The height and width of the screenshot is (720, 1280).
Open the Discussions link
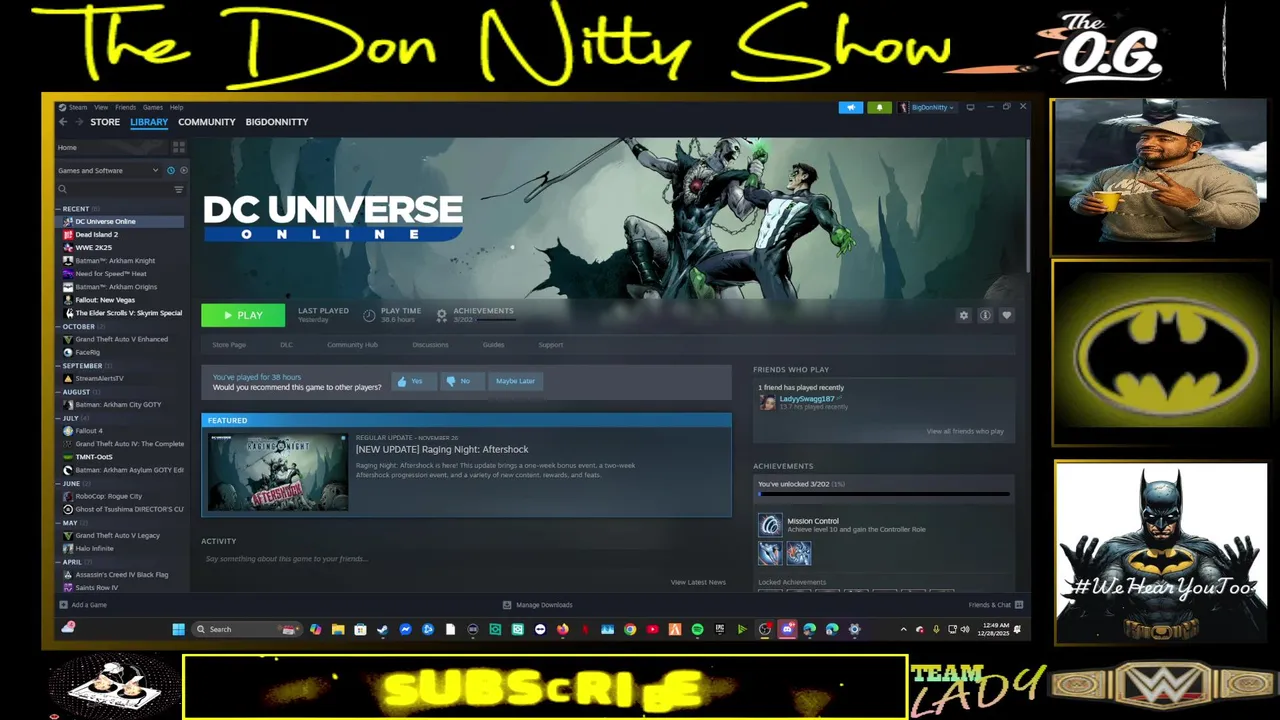430,345
